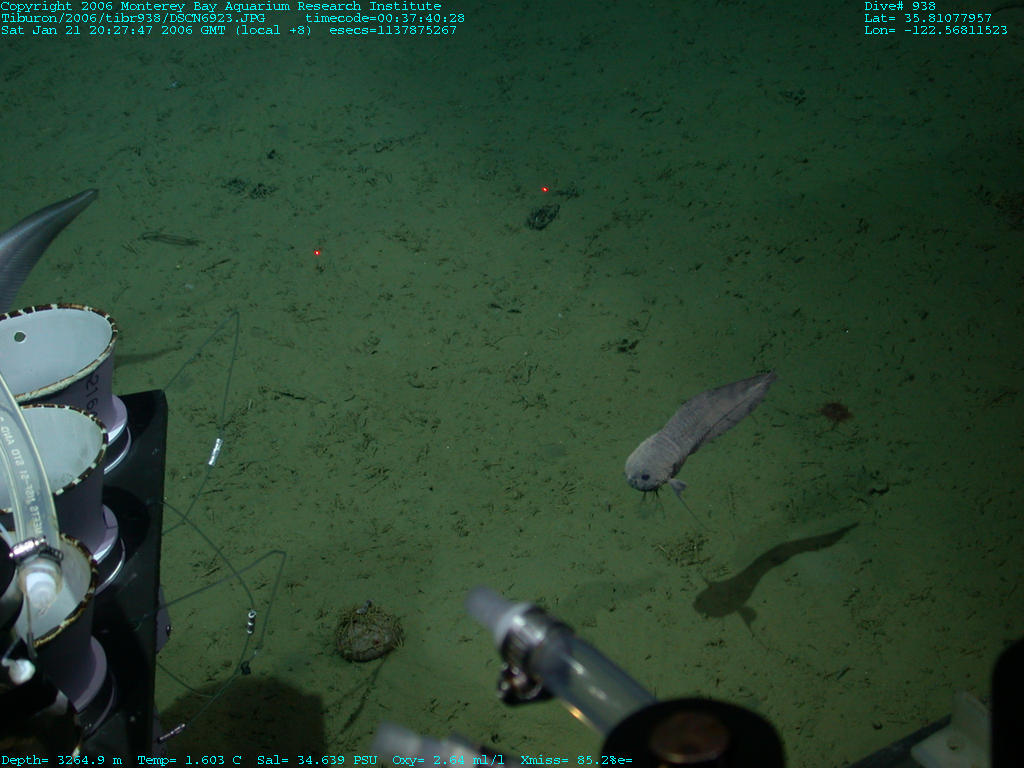Click the timecode=00:37:40:28 overlay text
The image size is (1024, 768).
(385, 18)
